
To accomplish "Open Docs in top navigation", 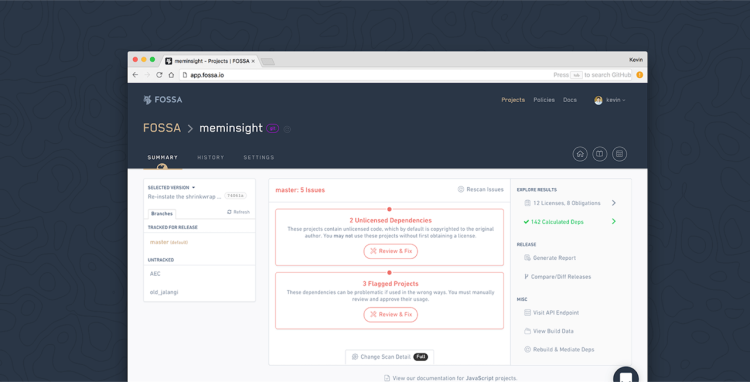I will coord(570,100).
